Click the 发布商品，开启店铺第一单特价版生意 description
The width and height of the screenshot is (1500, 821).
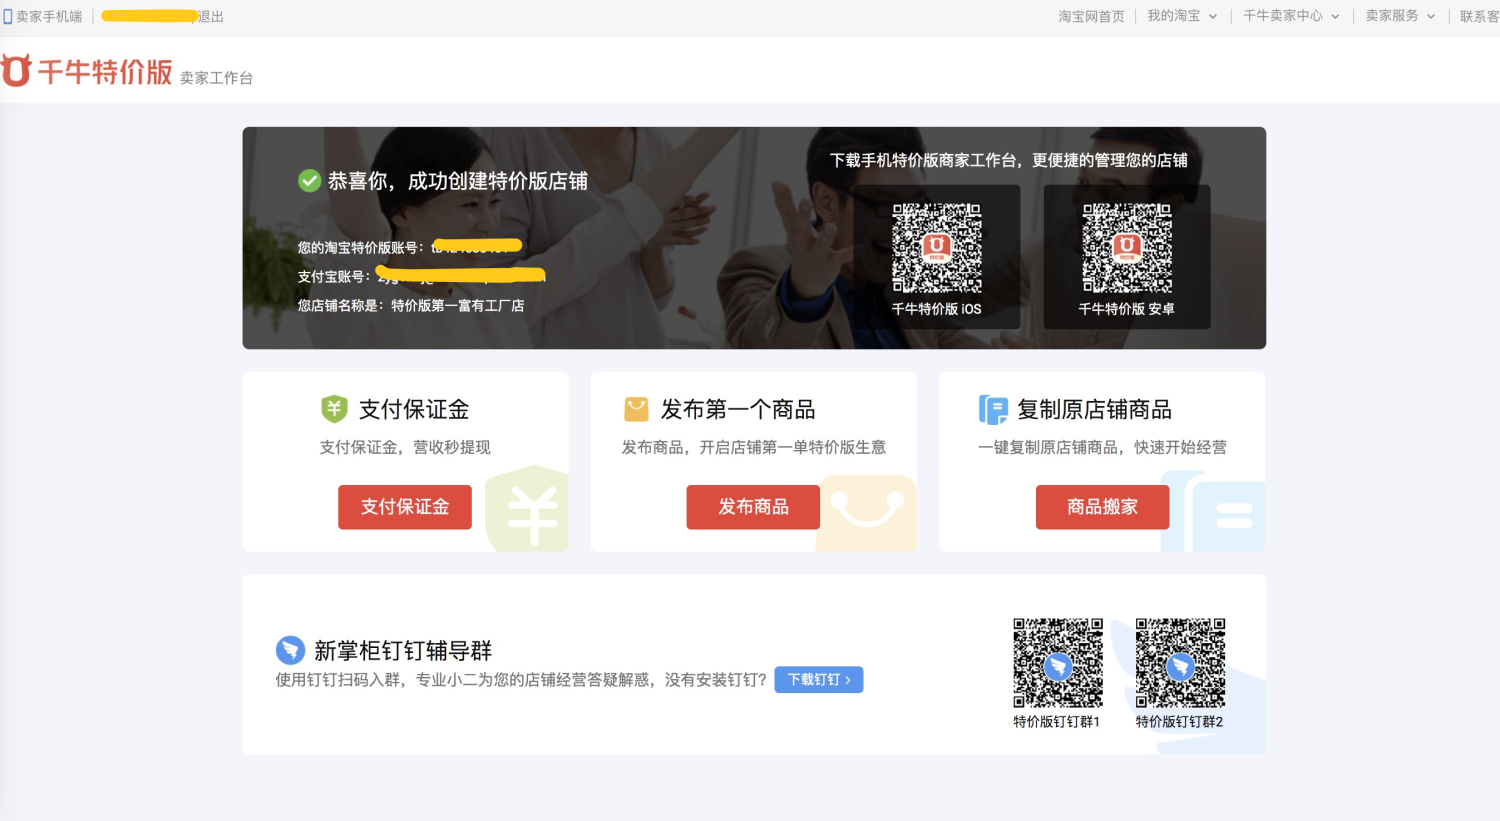(754, 447)
